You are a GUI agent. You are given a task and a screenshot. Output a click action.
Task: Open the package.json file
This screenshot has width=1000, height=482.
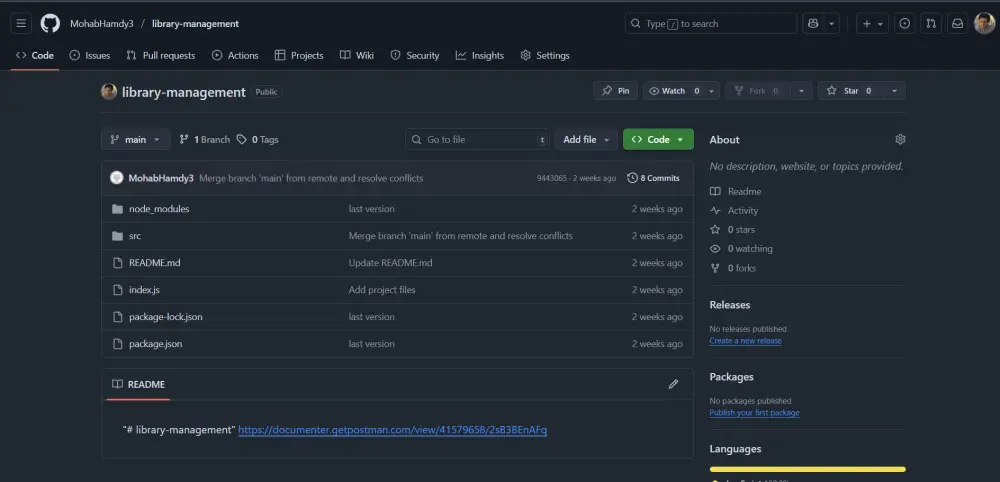click(x=156, y=344)
